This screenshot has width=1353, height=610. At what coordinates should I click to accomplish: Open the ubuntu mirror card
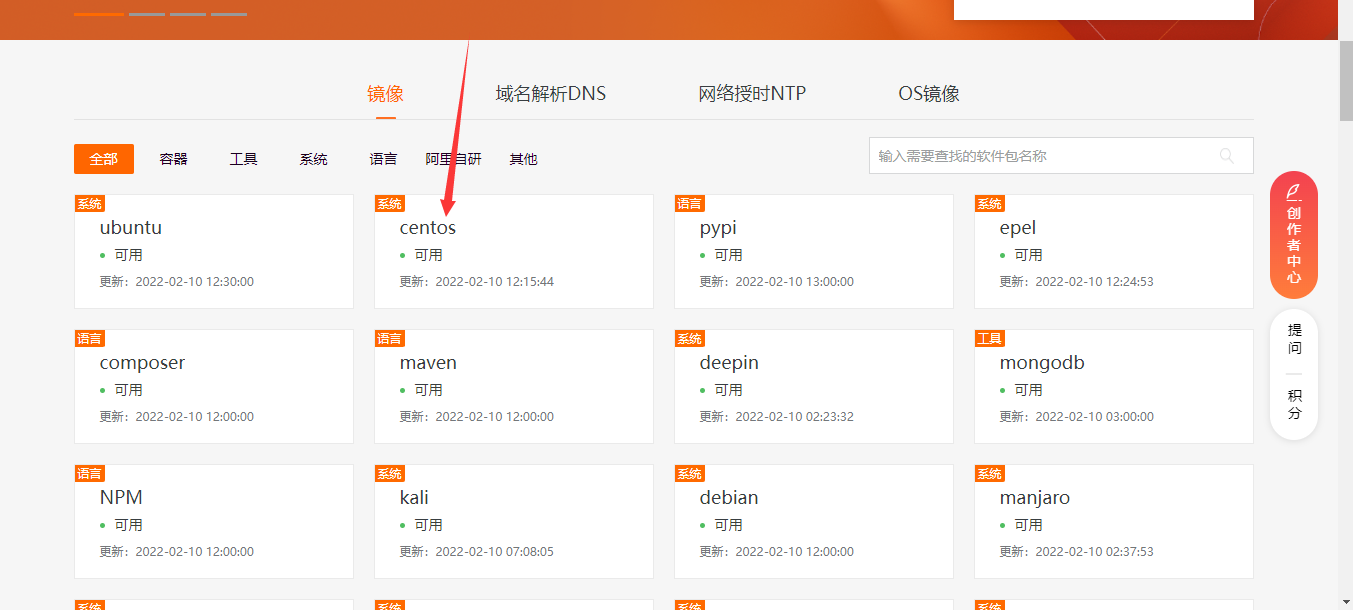[x=214, y=251]
